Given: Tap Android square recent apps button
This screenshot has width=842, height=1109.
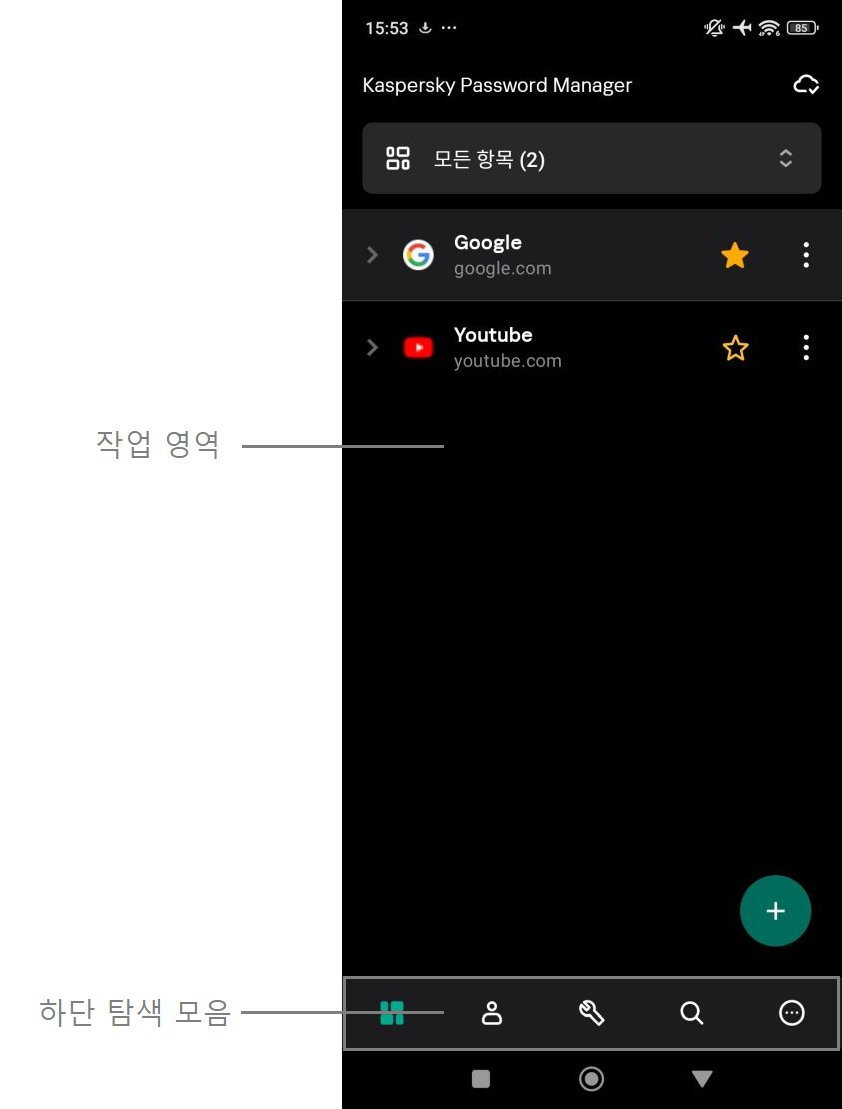Looking at the screenshot, I should pos(481,1079).
